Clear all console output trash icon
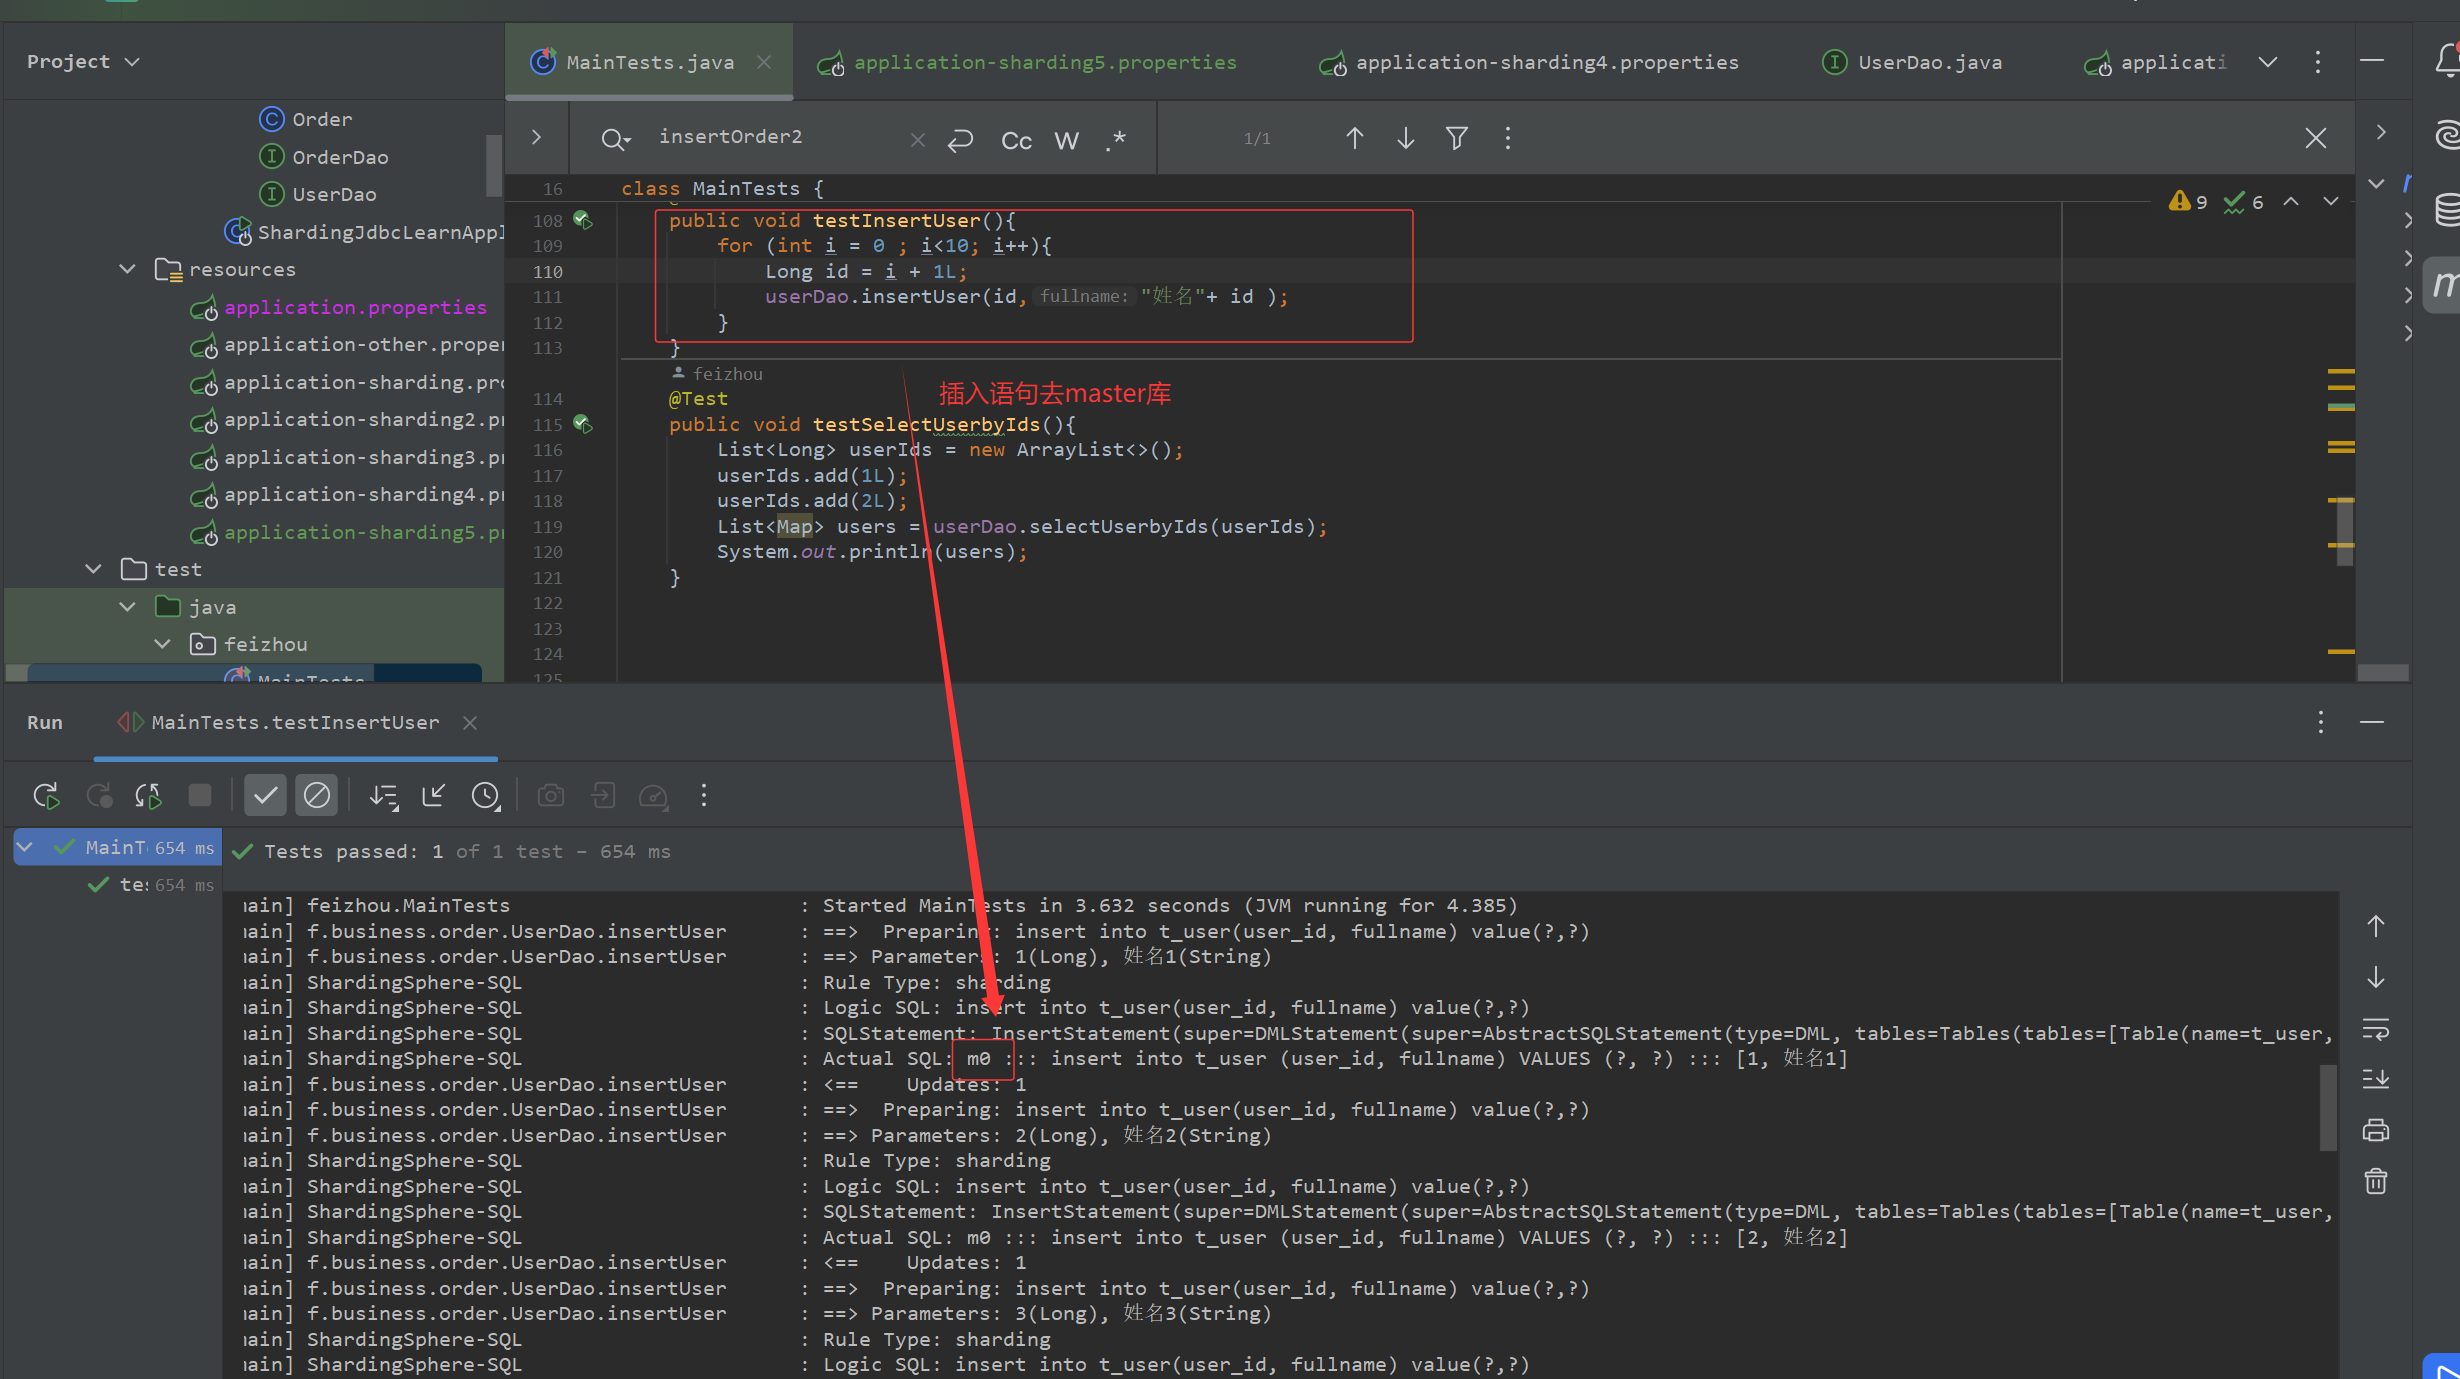The width and height of the screenshot is (2460, 1379). point(2376,1181)
